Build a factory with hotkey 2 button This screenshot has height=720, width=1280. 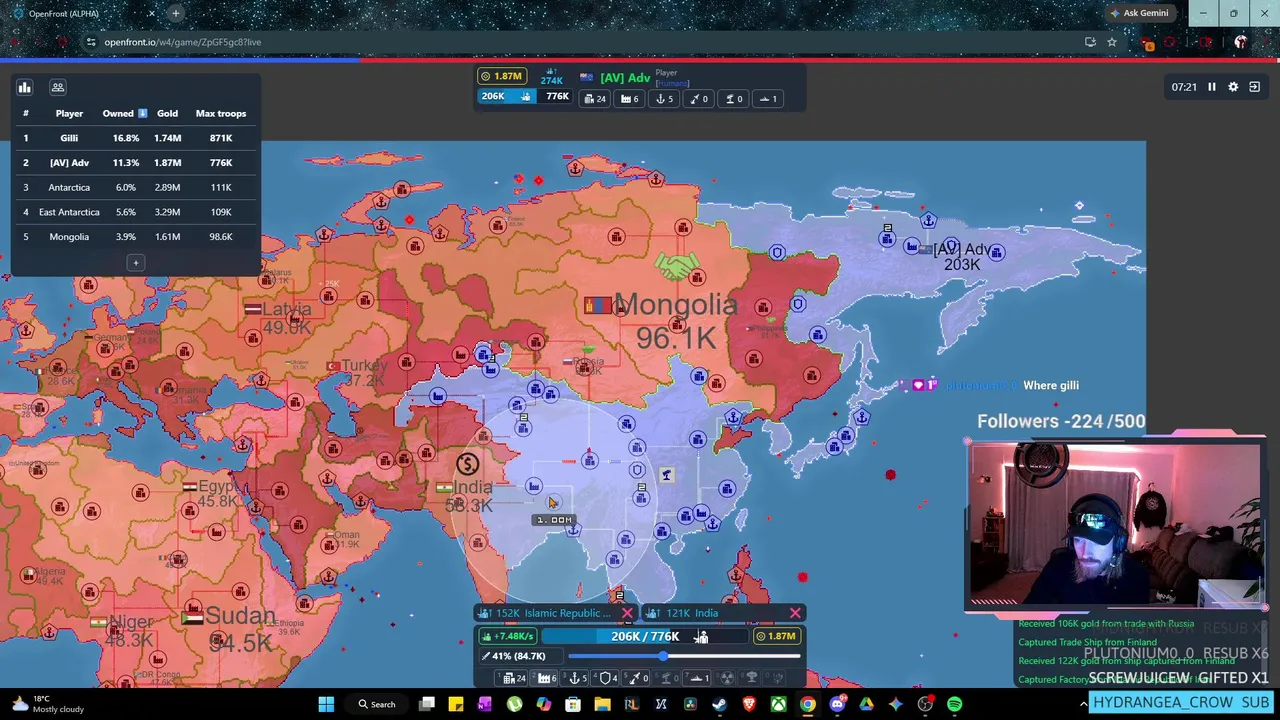coord(543,678)
